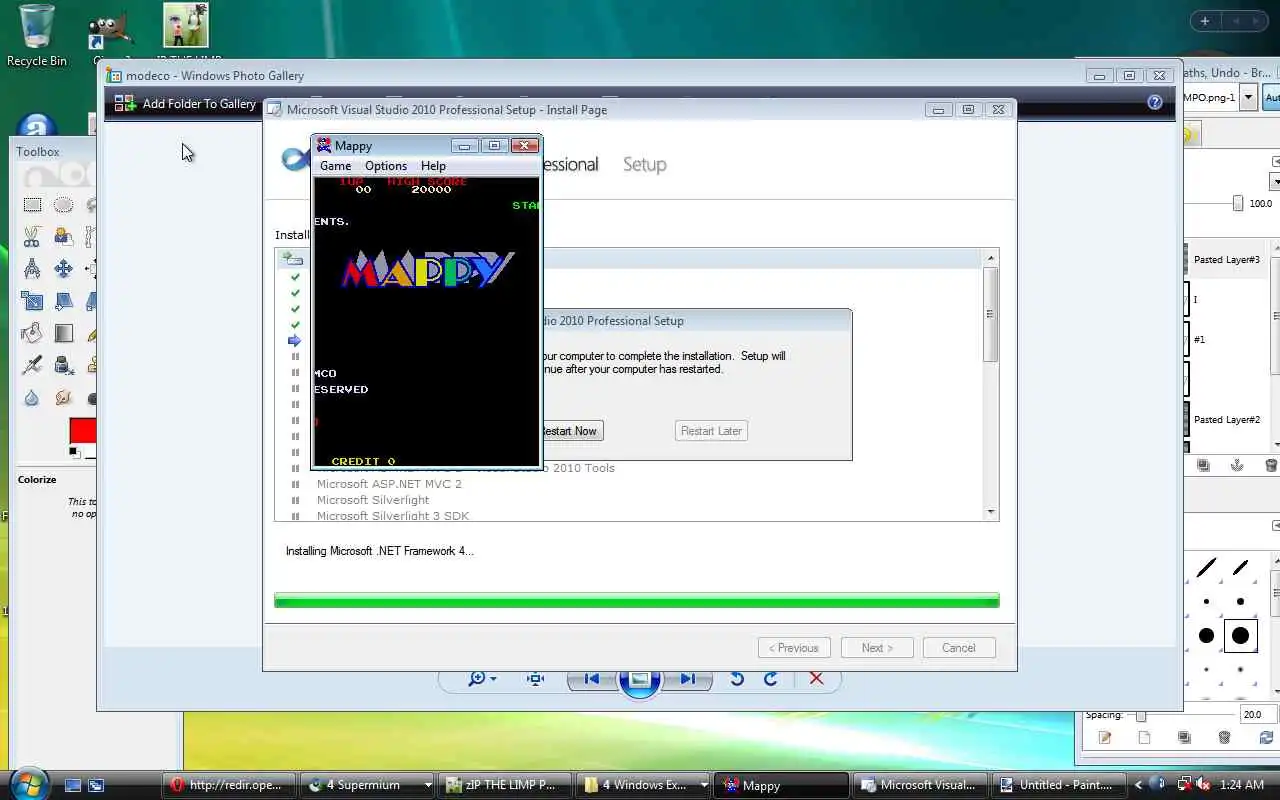
Task: Rotate photo clockwise
Action: coord(771,679)
